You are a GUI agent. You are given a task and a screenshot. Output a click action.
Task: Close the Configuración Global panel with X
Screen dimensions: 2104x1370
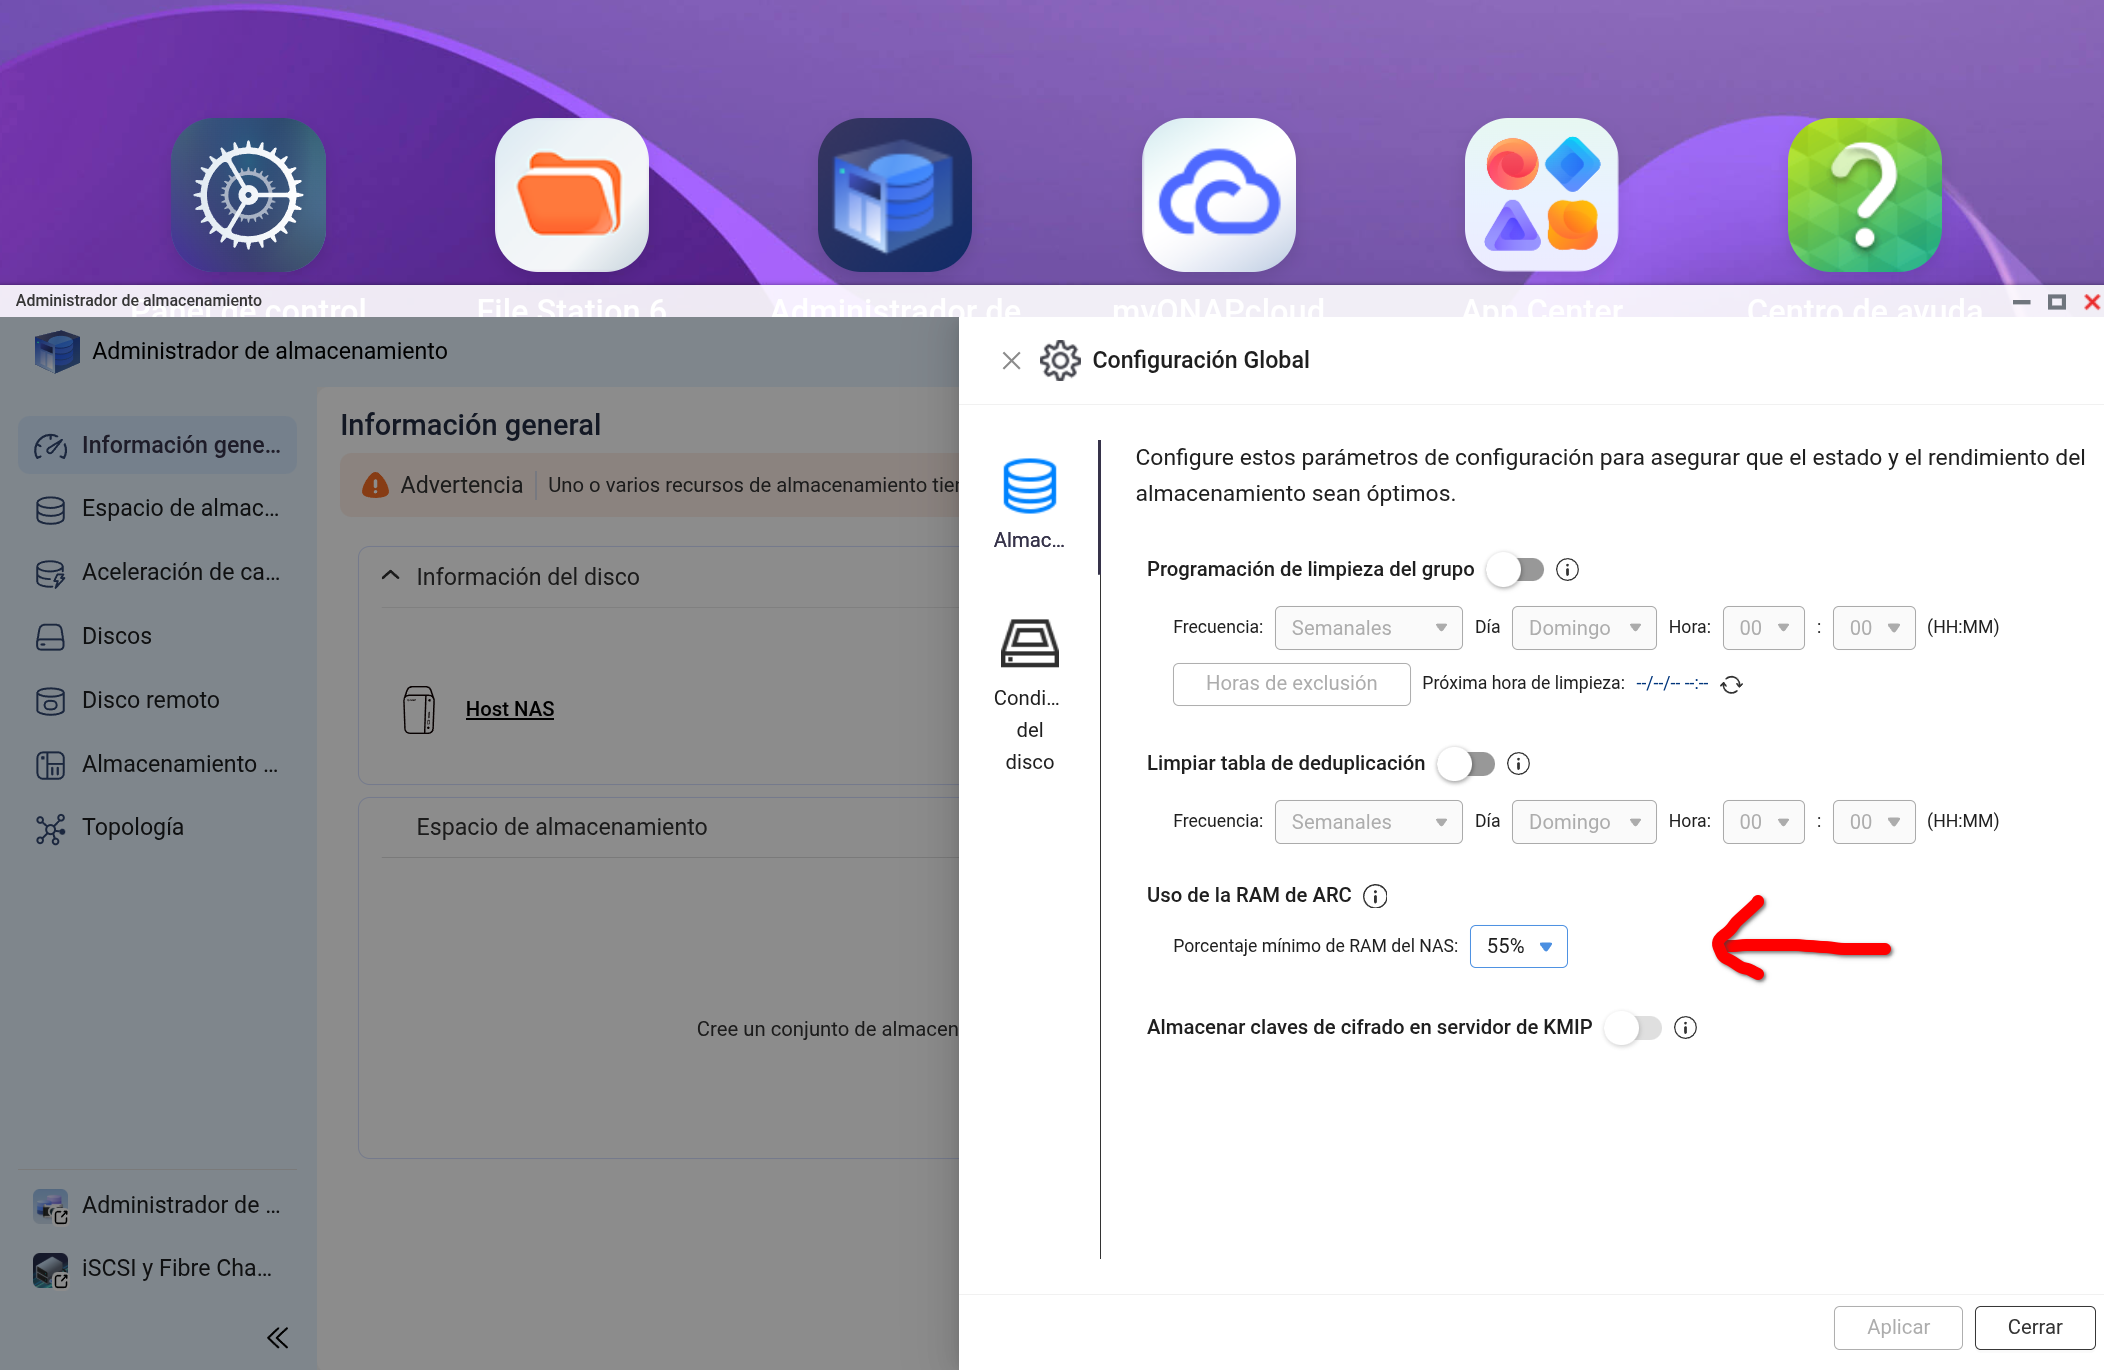pyautogui.click(x=1011, y=361)
